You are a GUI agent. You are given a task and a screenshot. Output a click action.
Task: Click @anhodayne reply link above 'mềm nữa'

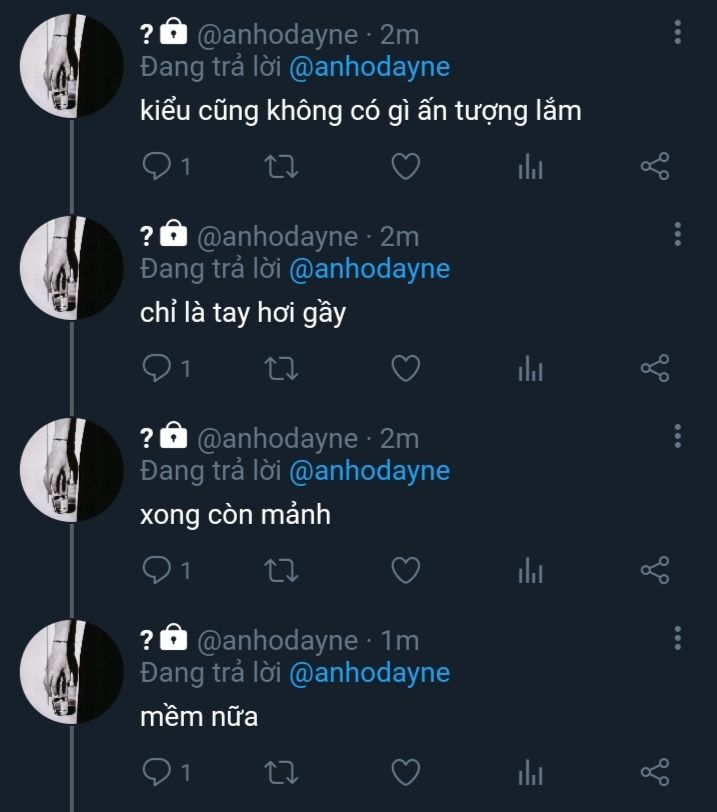click(369, 673)
